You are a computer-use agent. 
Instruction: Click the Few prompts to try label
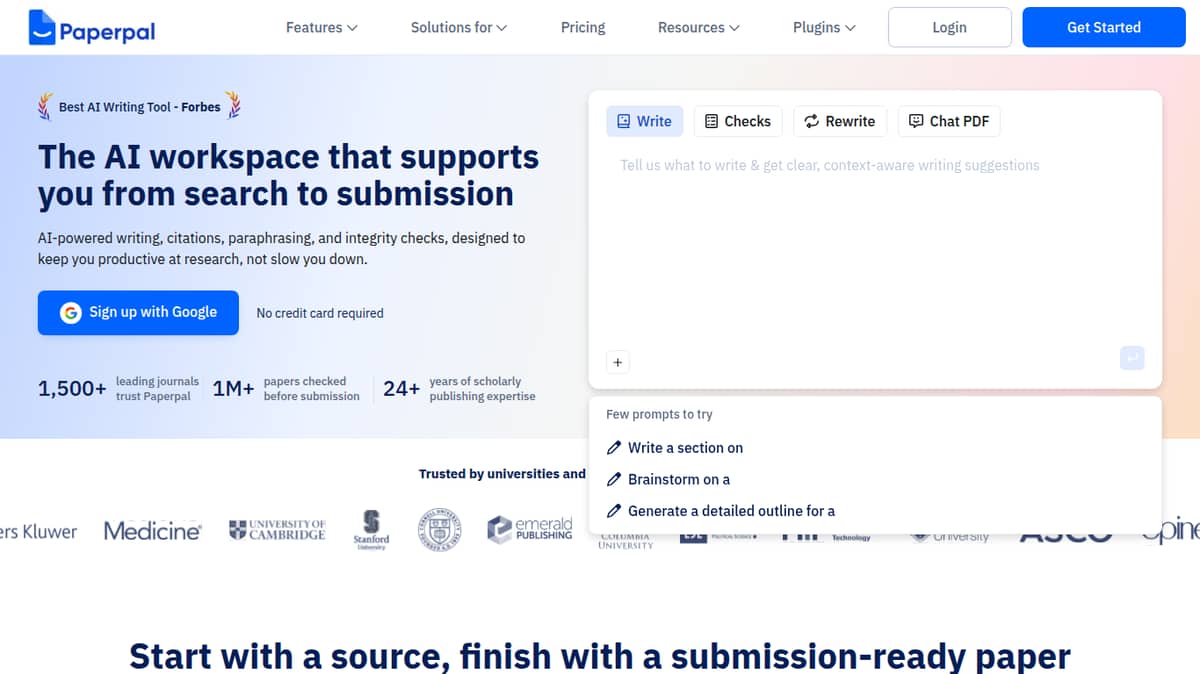[x=659, y=414]
